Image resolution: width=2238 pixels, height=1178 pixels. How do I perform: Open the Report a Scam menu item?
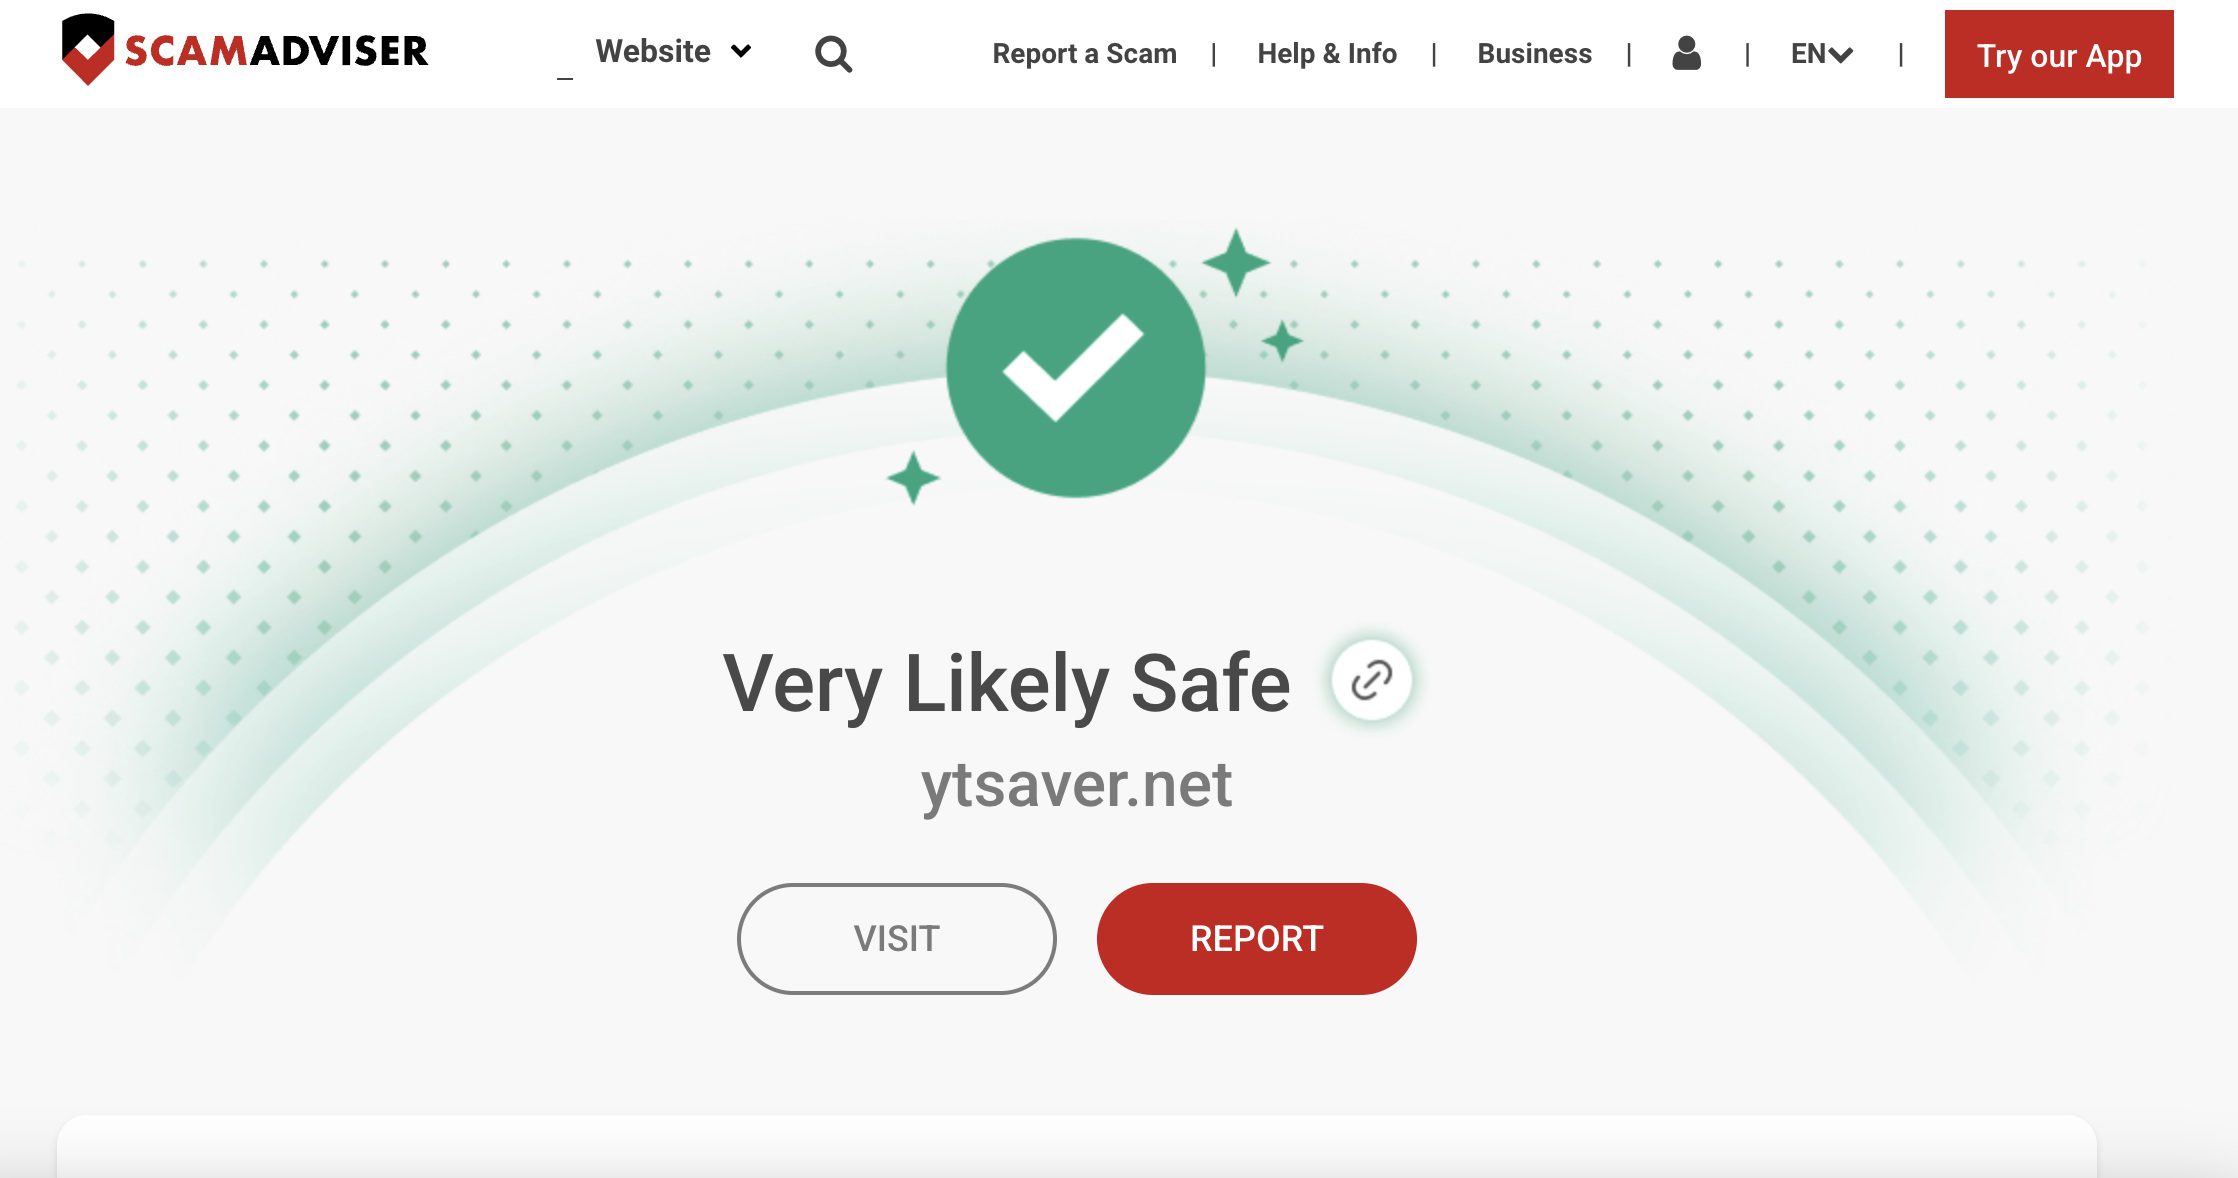[x=1084, y=54]
